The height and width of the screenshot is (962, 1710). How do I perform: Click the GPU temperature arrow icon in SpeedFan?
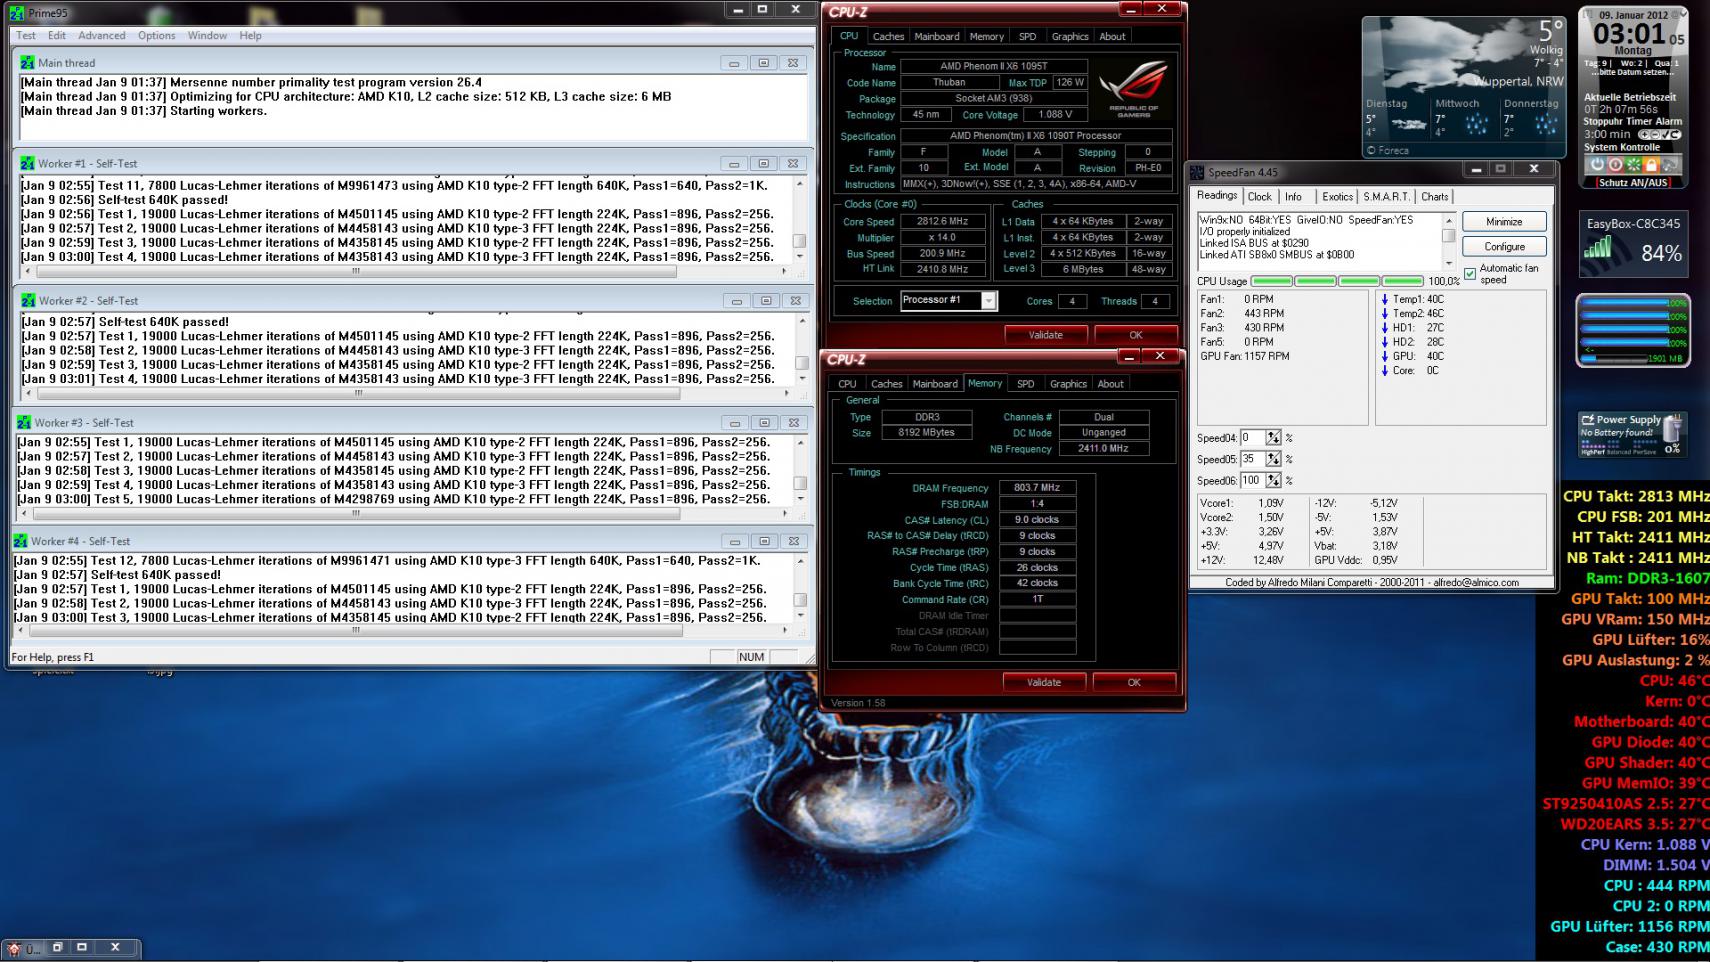1384,356
